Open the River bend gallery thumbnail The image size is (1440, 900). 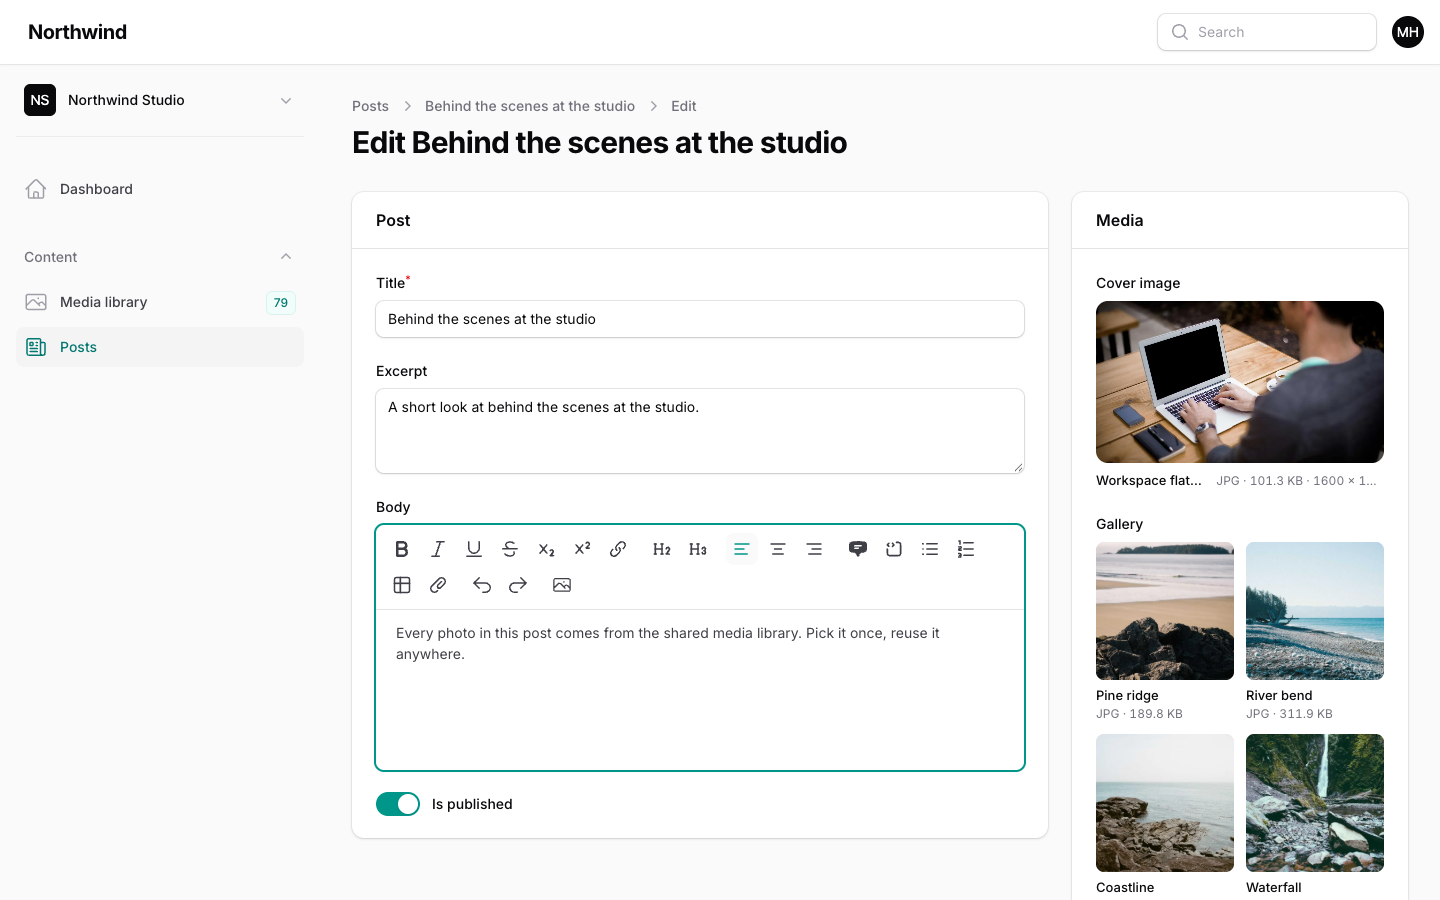click(x=1315, y=611)
